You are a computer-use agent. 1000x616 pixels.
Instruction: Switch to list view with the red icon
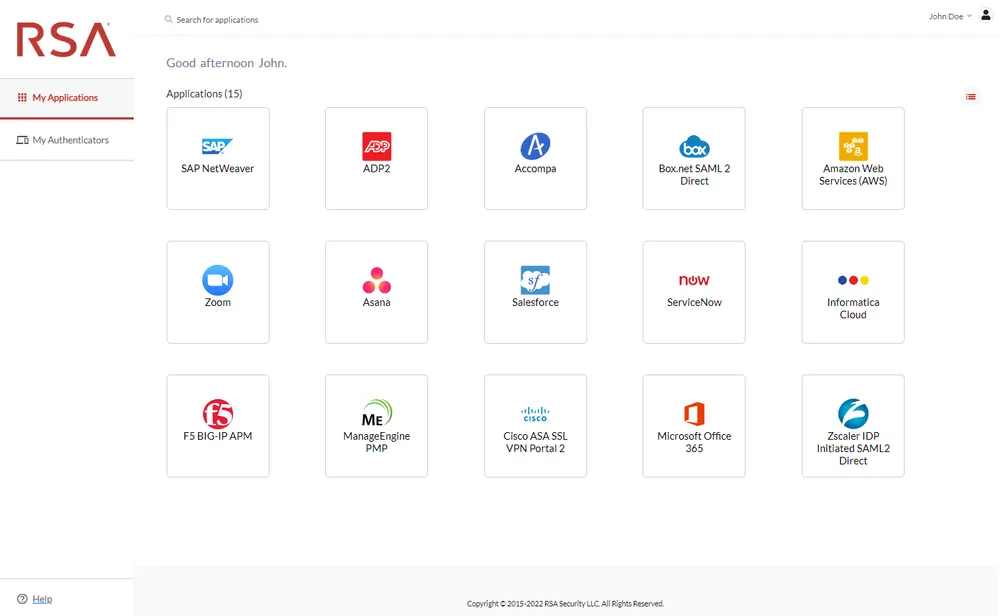coord(970,97)
